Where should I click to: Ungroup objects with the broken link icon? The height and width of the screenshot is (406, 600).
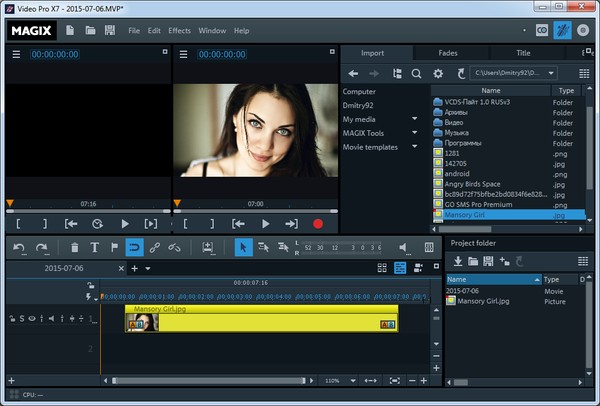pos(174,248)
